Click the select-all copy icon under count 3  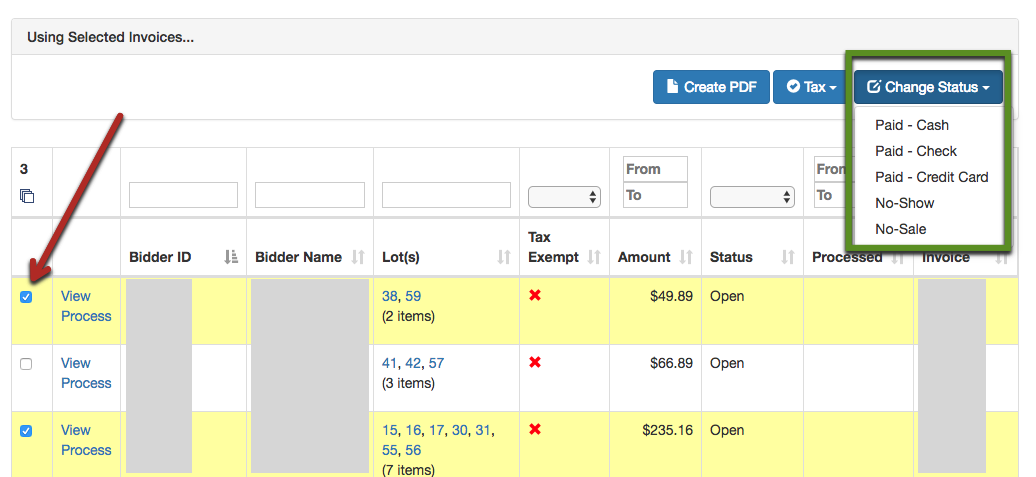(x=27, y=196)
